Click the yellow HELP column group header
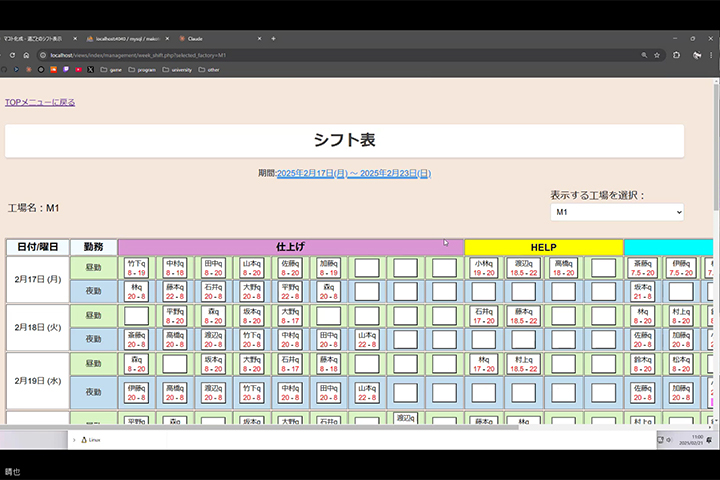This screenshot has width=720, height=480. pyautogui.click(x=544, y=247)
